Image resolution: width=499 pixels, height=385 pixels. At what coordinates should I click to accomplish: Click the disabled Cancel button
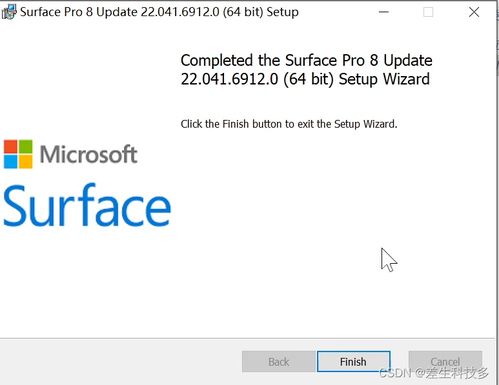click(445, 362)
